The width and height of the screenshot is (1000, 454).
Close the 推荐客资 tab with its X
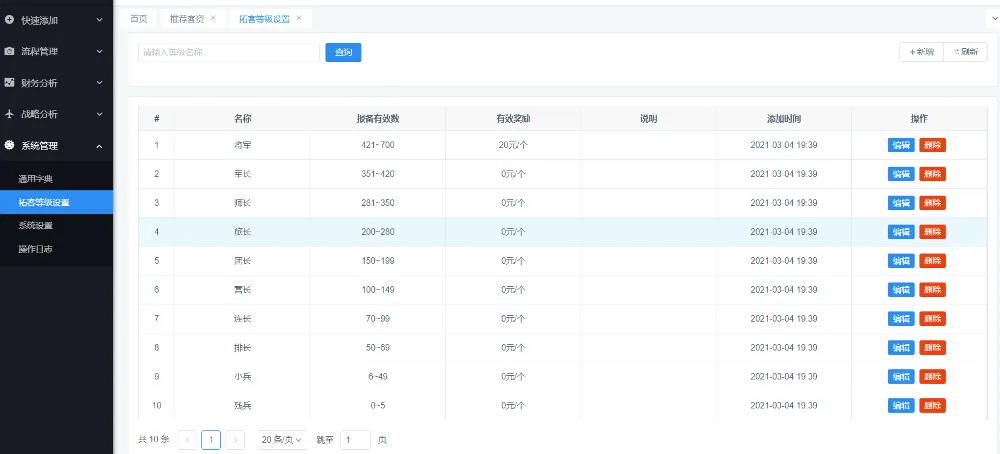pos(213,18)
